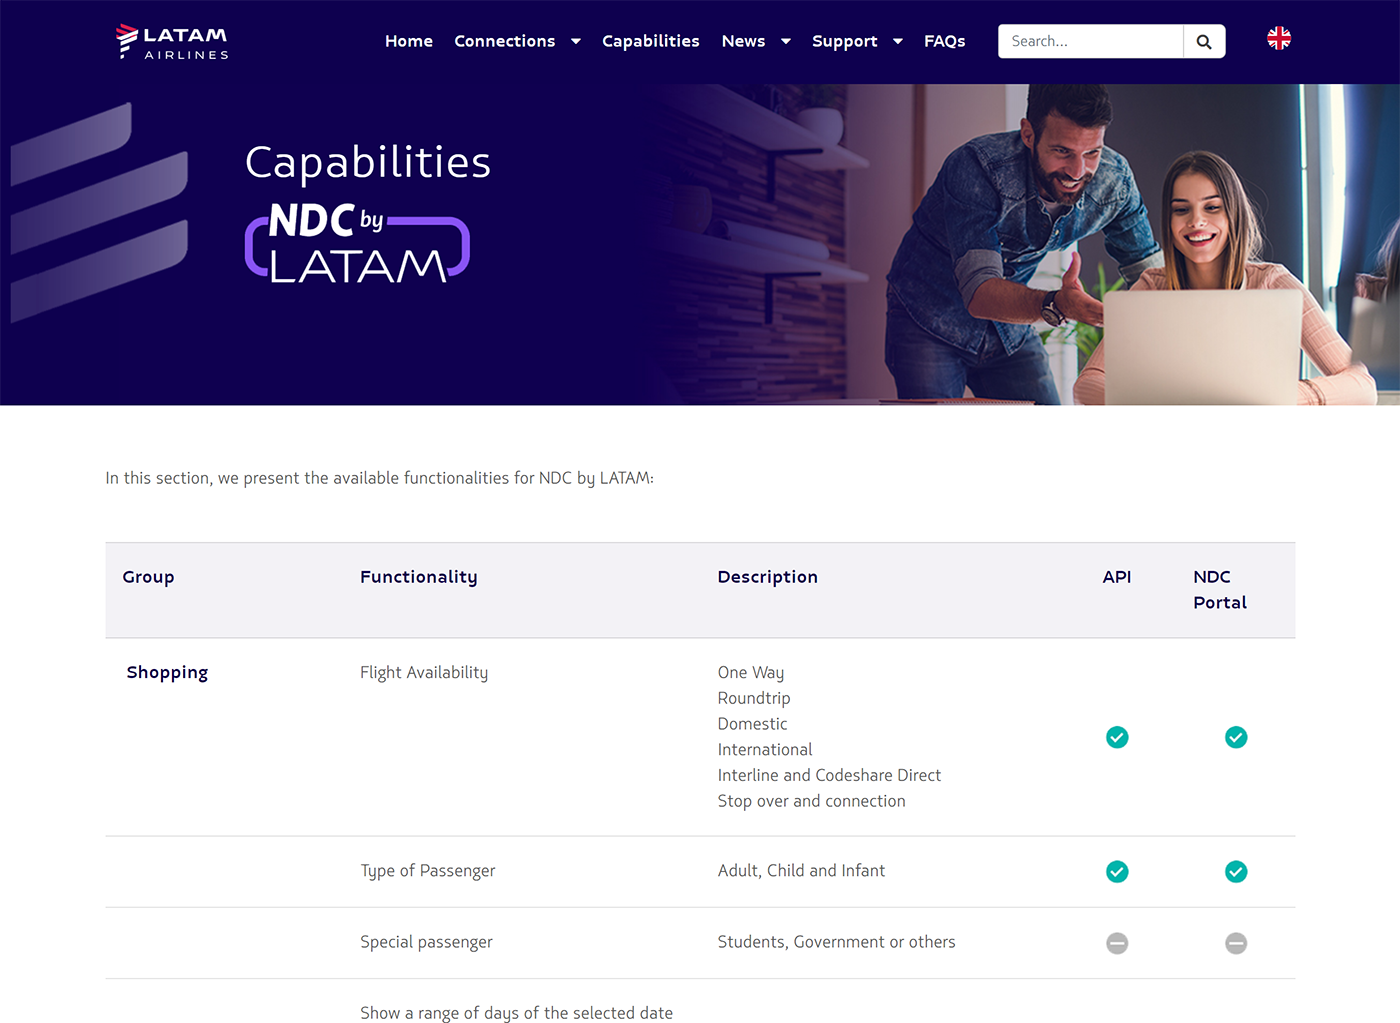Expand the Support dropdown arrow

(x=898, y=41)
